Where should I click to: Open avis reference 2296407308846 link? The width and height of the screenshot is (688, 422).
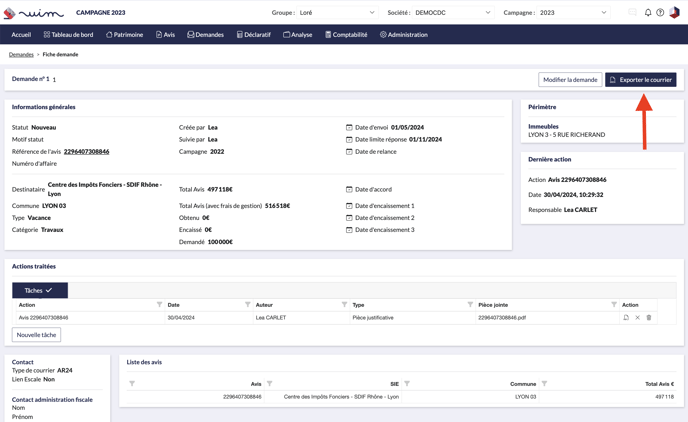[86, 152]
